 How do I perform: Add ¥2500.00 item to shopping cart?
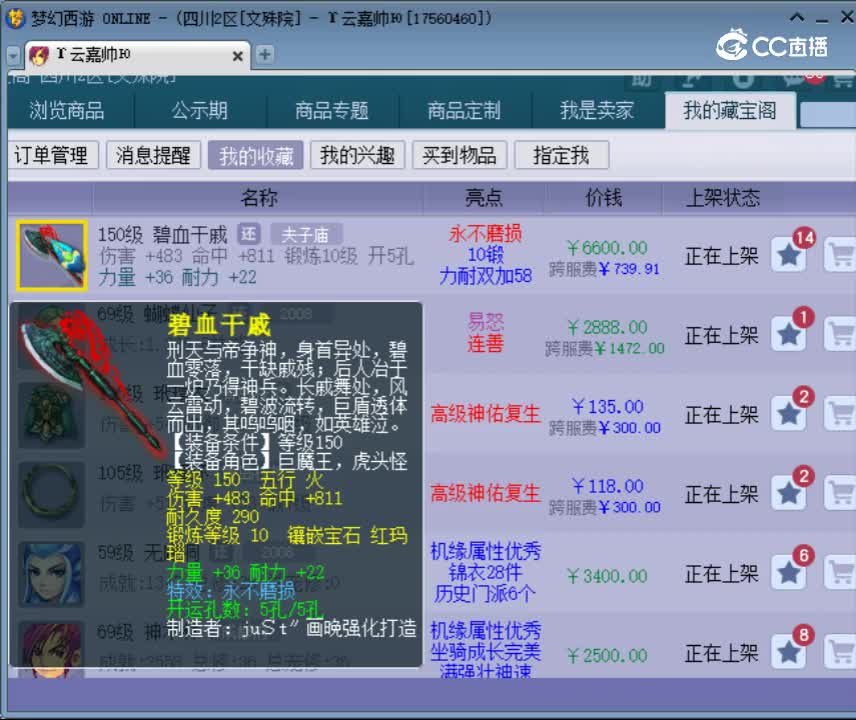click(x=840, y=652)
